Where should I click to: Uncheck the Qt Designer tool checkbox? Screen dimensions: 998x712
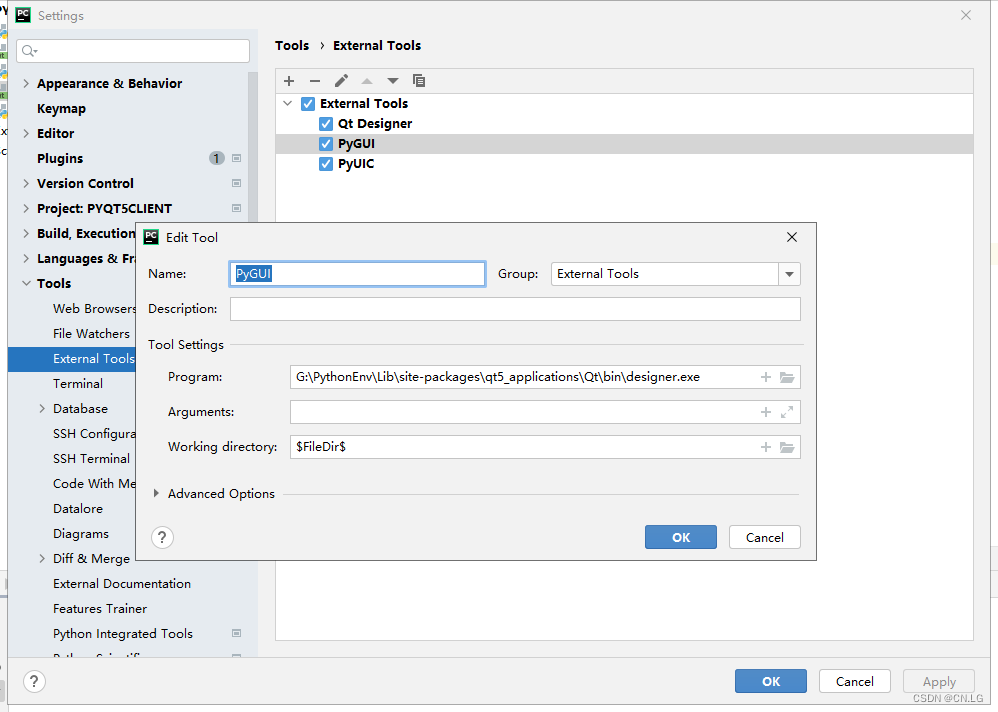(x=325, y=123)
